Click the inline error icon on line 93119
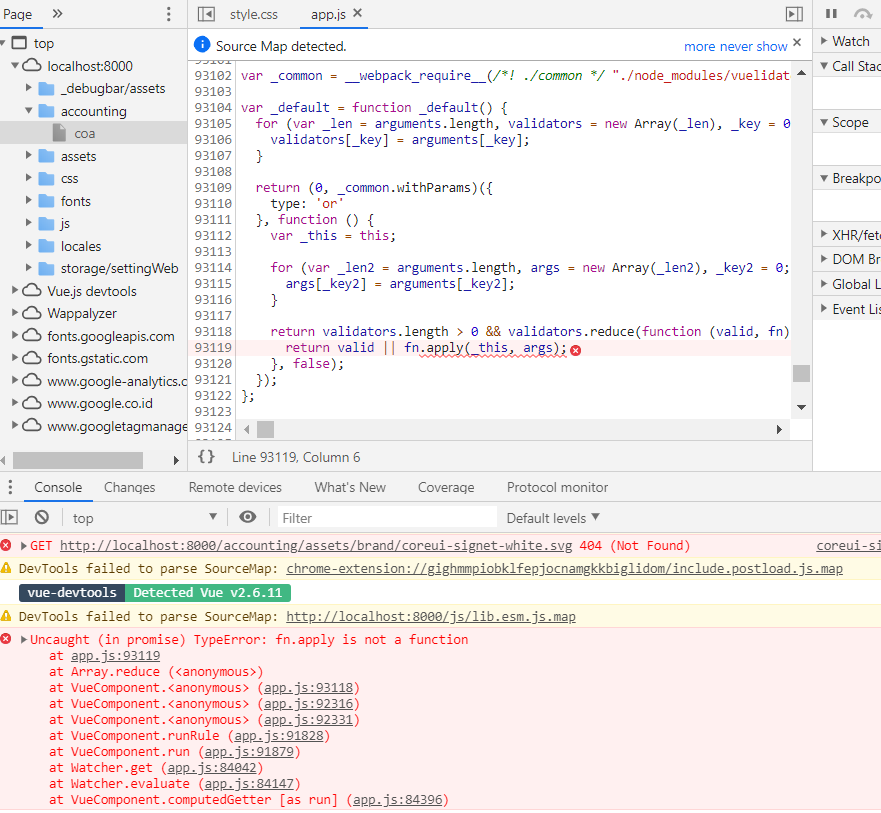 pos(575,350)
